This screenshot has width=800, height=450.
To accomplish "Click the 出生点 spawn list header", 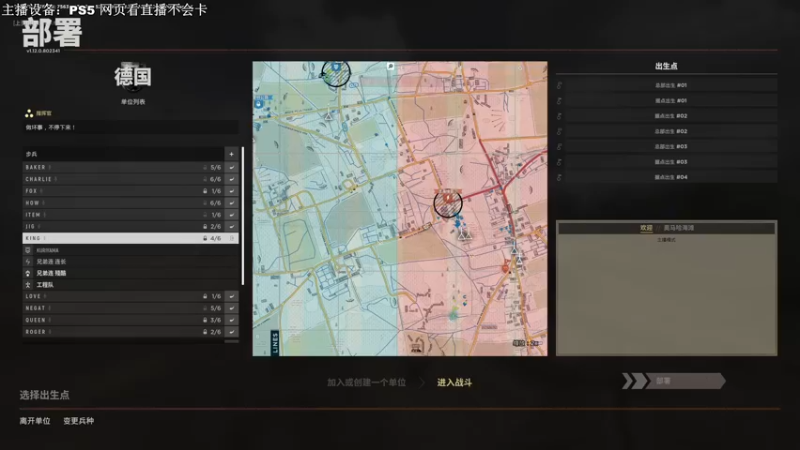I will coord(666,66).
